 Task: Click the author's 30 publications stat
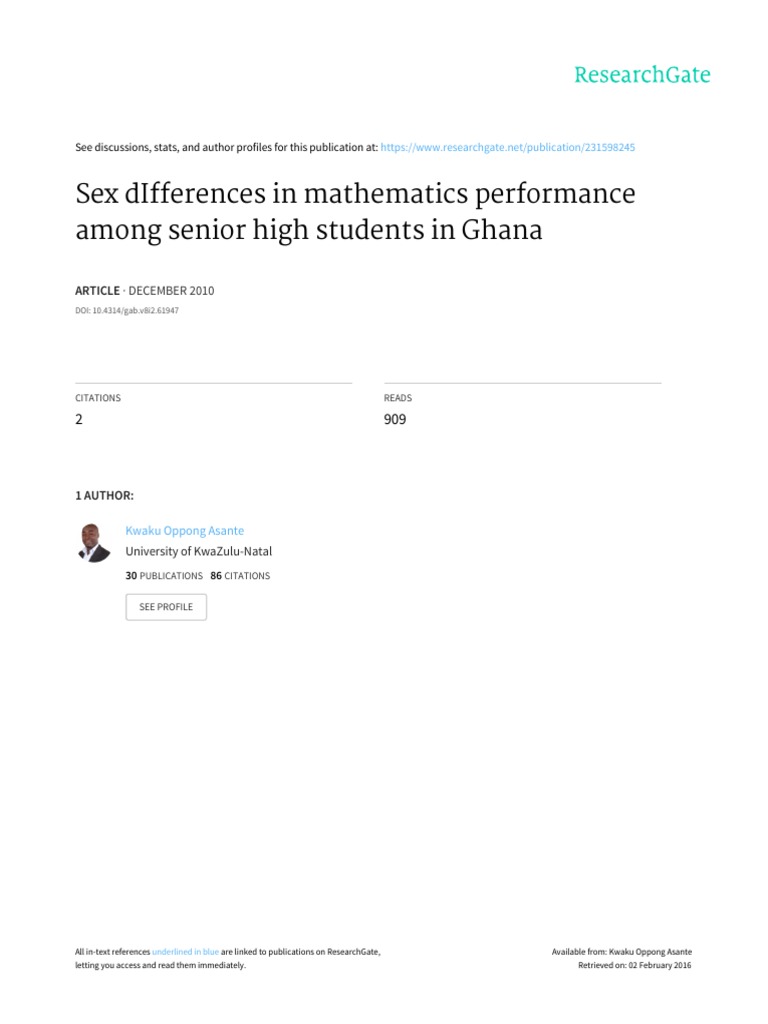coord(163,576)
